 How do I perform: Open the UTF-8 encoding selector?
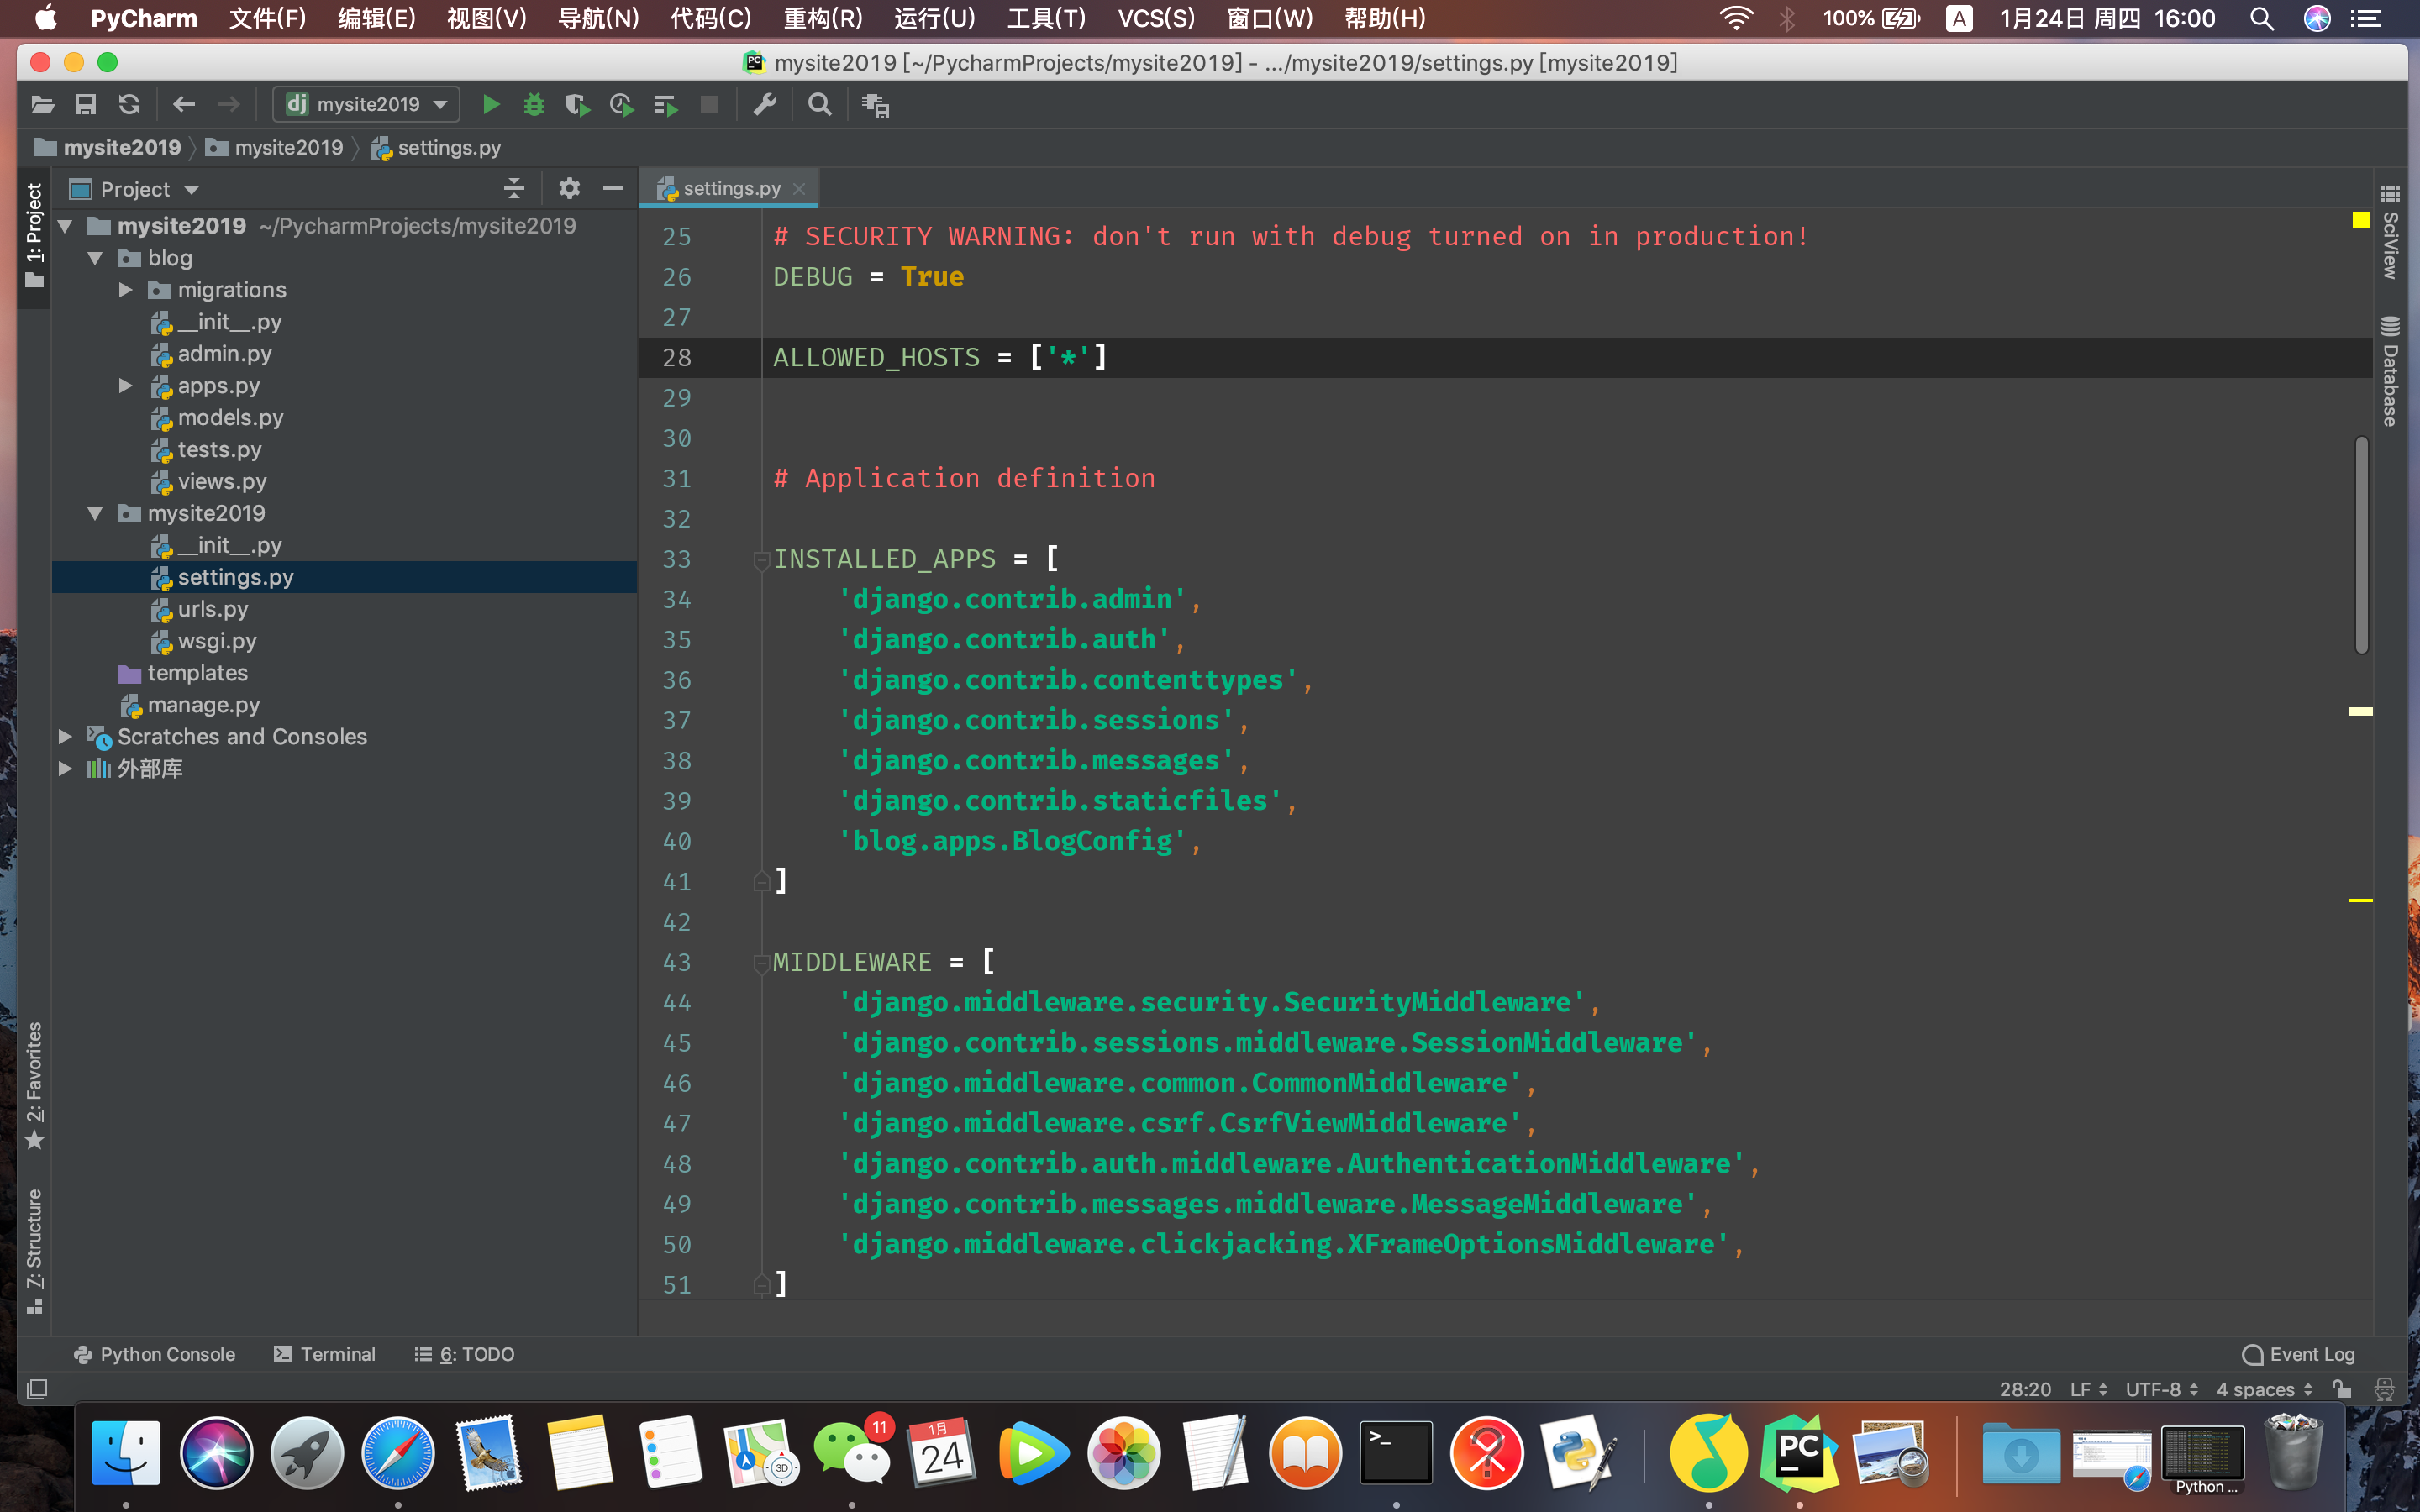(2161, 1389)
